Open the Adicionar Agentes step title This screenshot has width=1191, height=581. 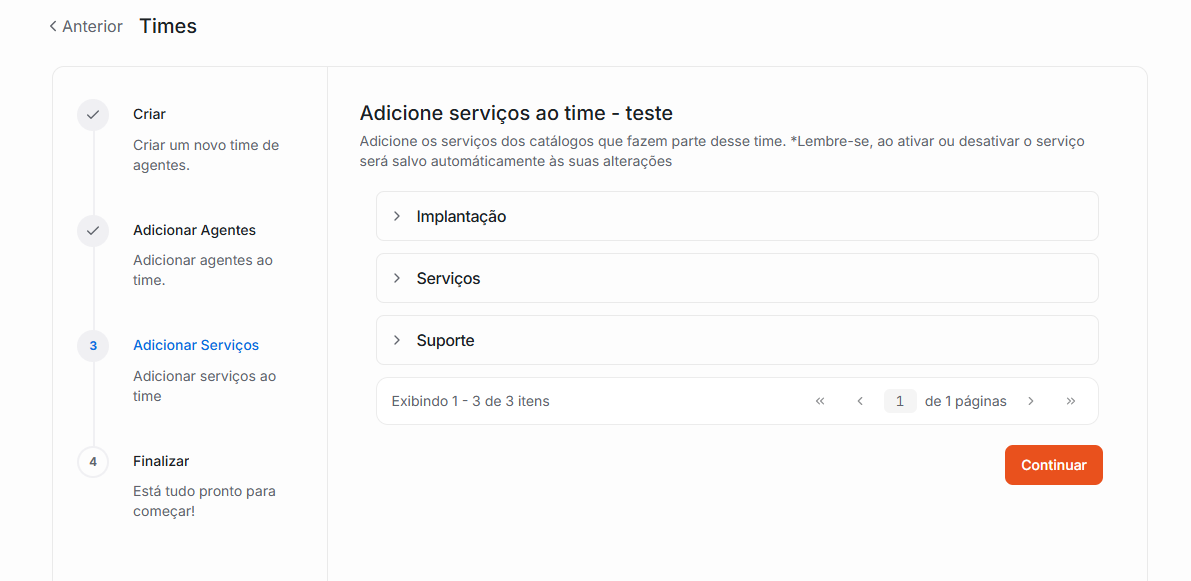click(x=194, y=230)
